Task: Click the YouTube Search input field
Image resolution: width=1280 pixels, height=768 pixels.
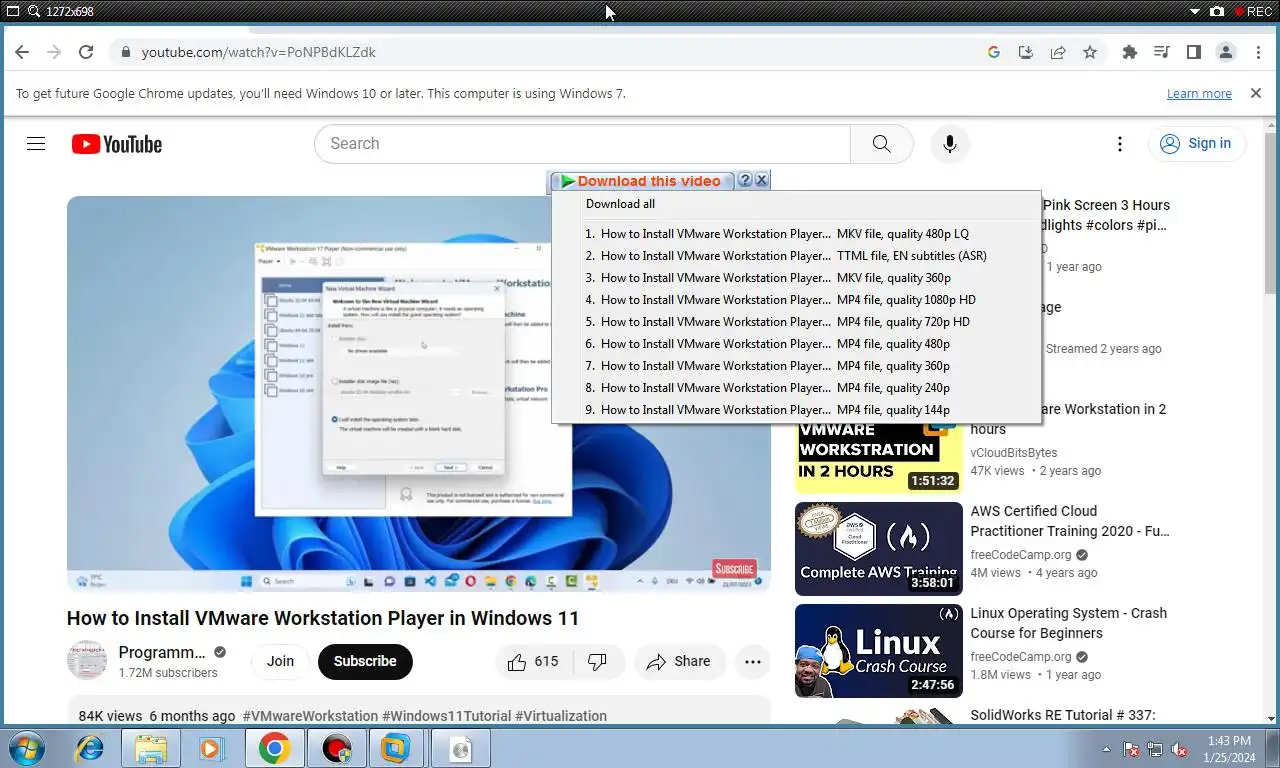Action: pos(582,144)
